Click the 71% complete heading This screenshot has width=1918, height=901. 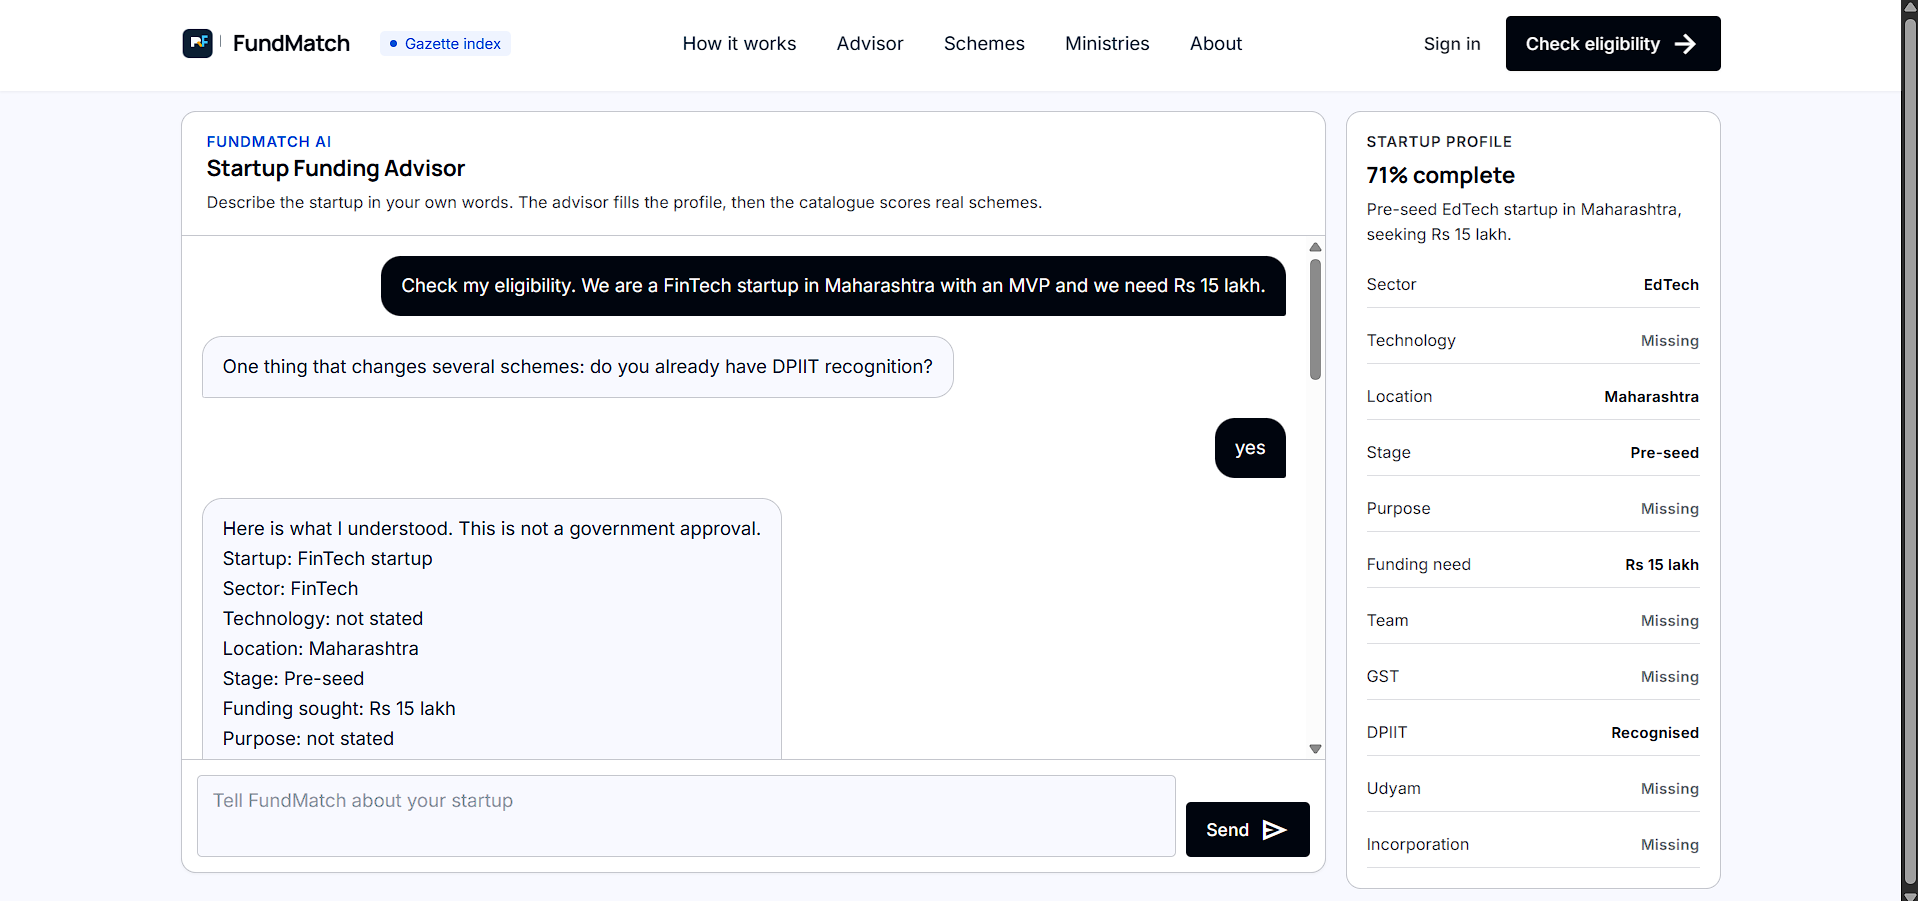coord(1441,175)
